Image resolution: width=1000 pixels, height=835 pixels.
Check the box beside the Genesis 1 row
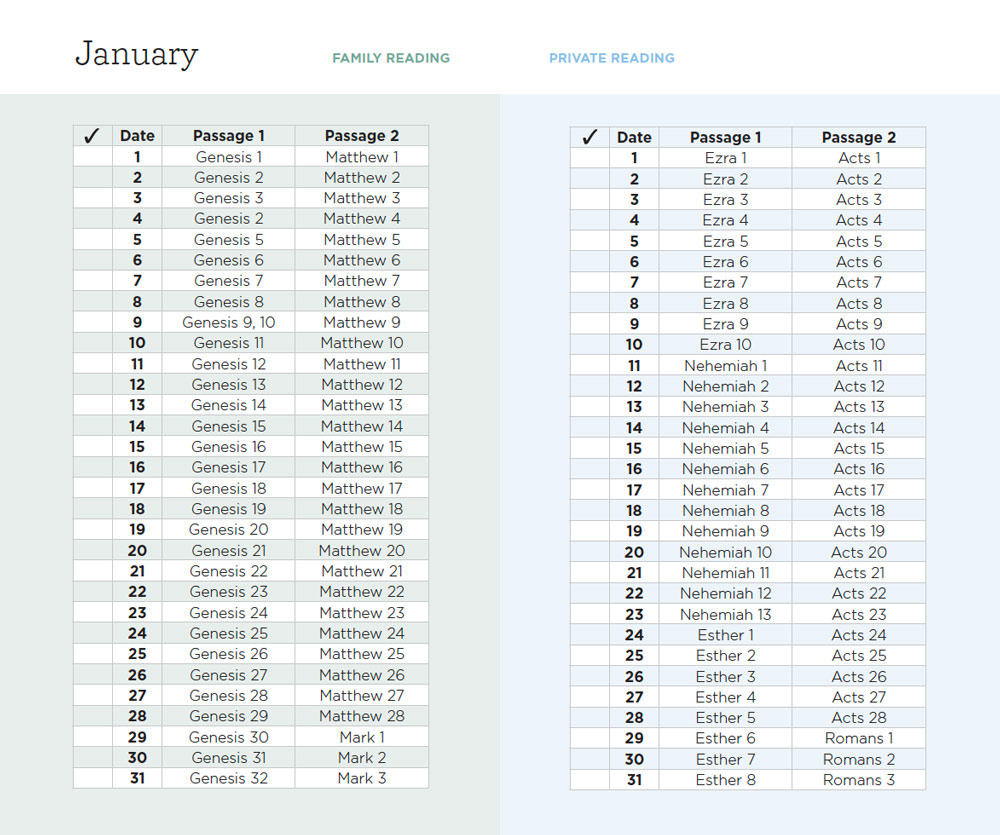pyautogui.click(x=92, y=157)
